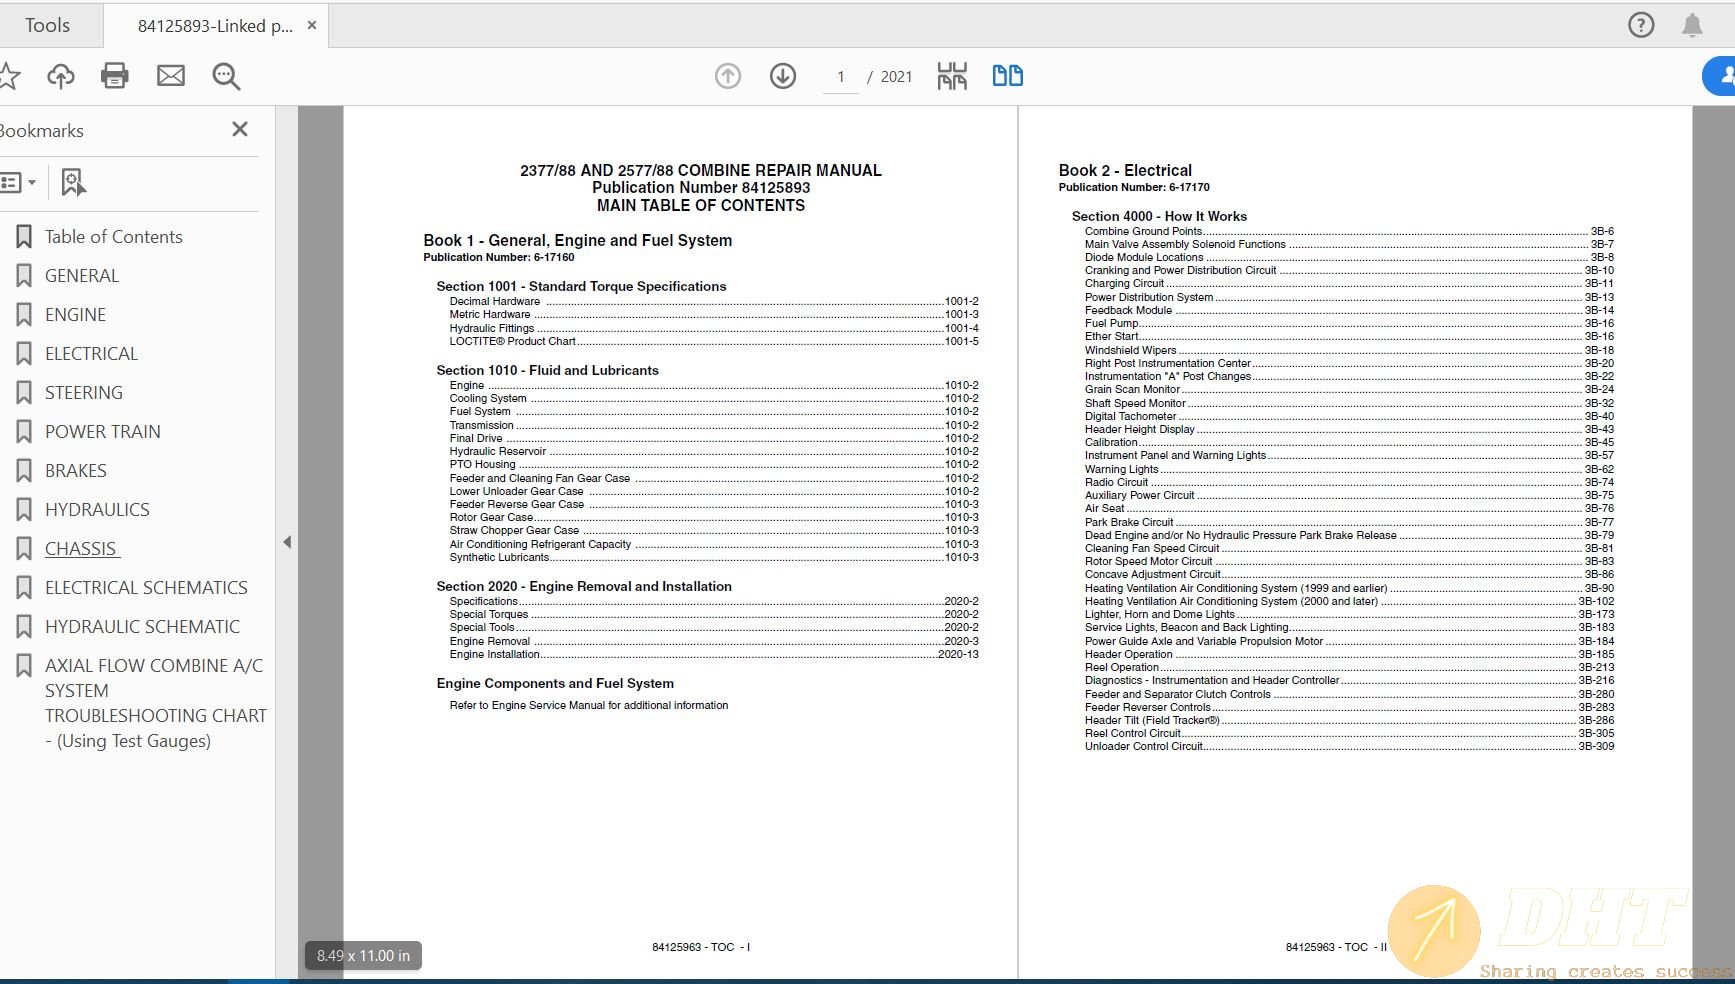Click the previous page up arrow
The image size is (1735, 984).
[x=728, y=76]
